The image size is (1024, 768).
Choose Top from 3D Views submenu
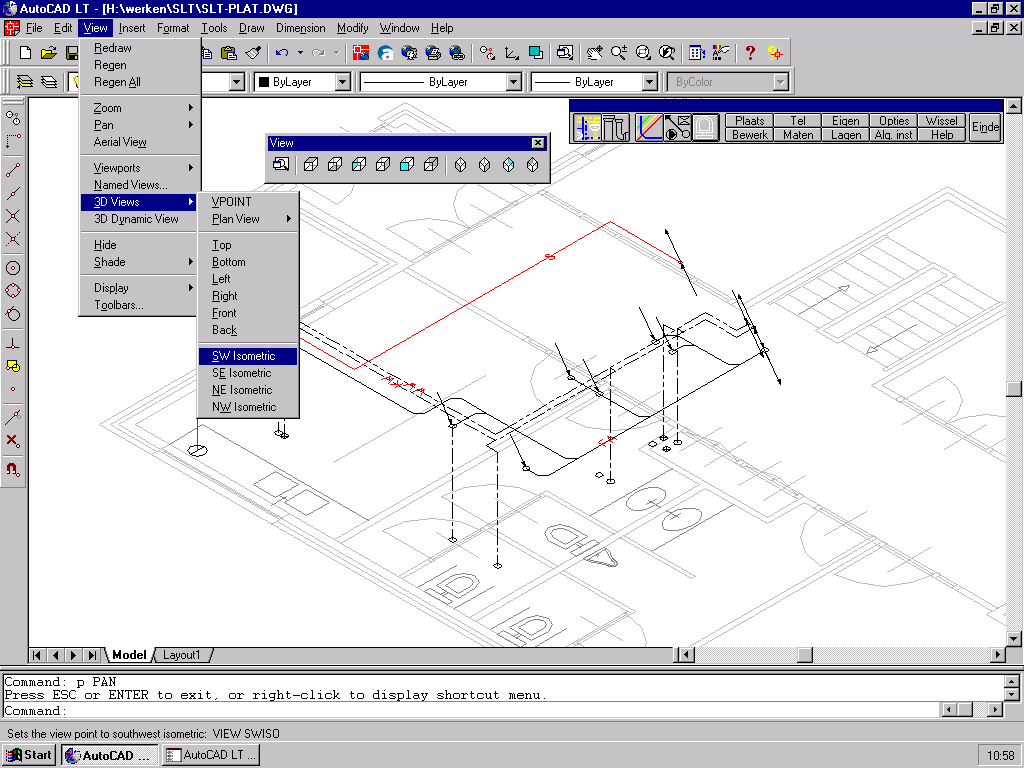click(248, 245)
